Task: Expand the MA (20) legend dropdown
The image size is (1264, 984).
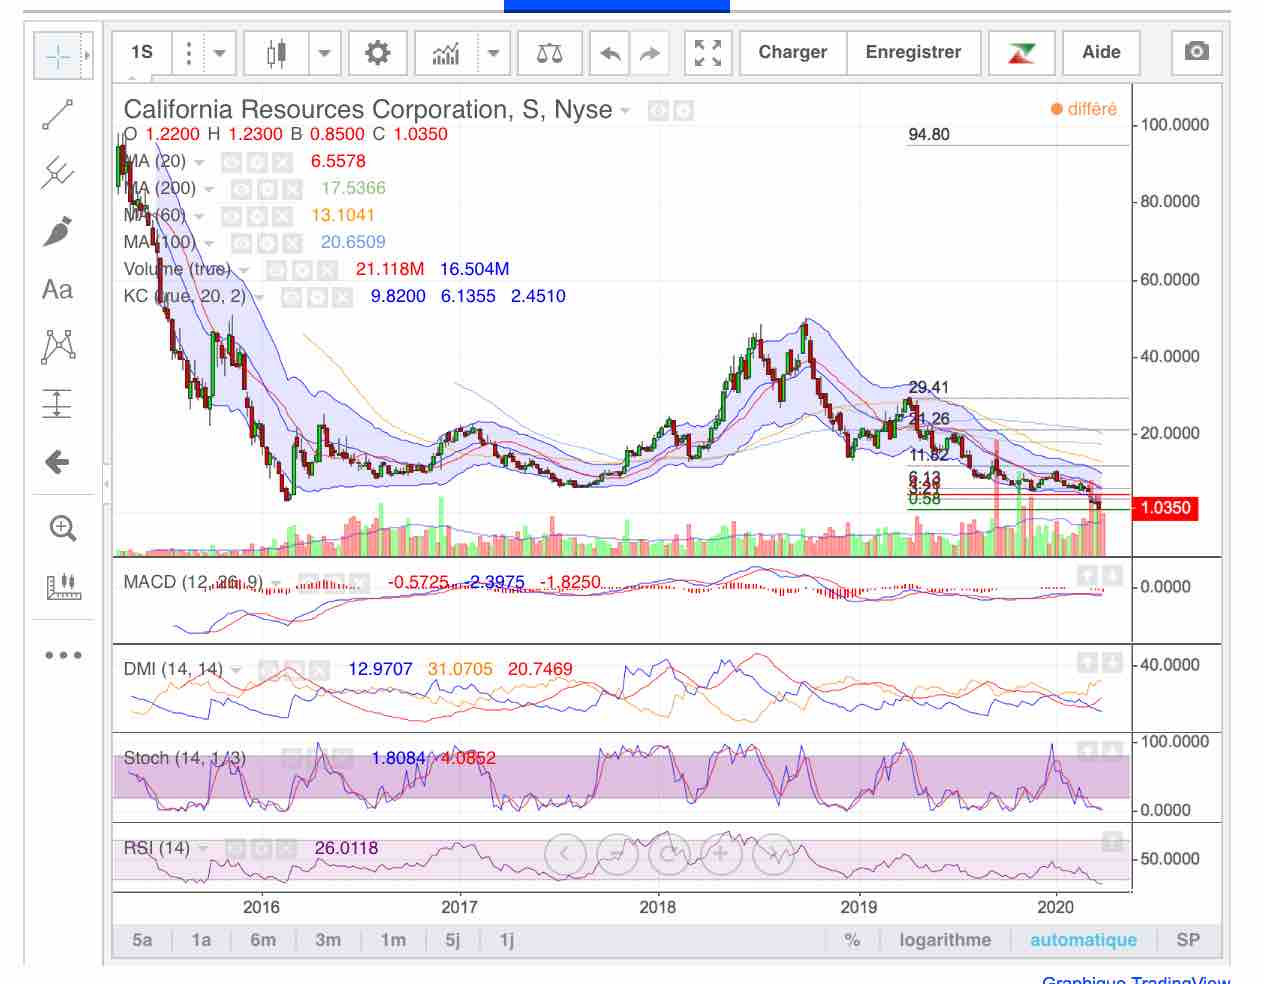Action: click(199, 162)
